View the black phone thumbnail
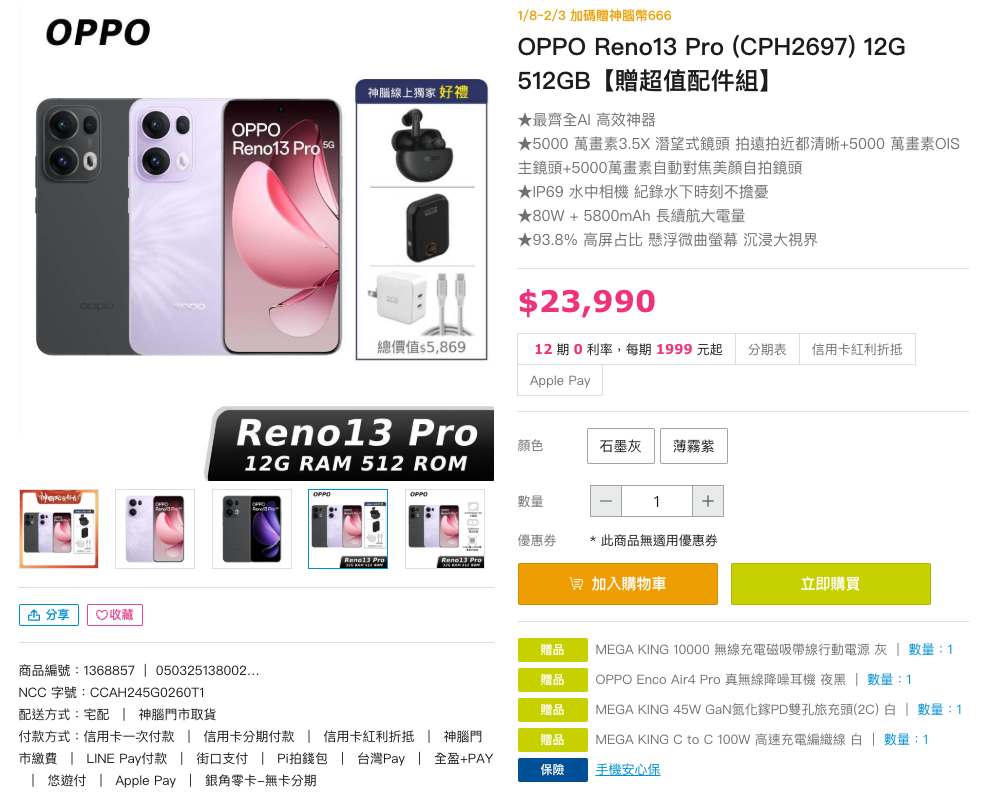Viewport: 982px width, 797px height. tap(252, 529)
